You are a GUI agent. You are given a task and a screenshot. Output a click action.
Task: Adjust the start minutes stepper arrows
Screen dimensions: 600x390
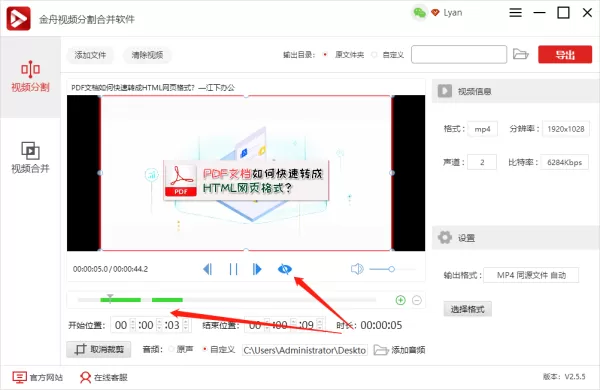[159, 325]
